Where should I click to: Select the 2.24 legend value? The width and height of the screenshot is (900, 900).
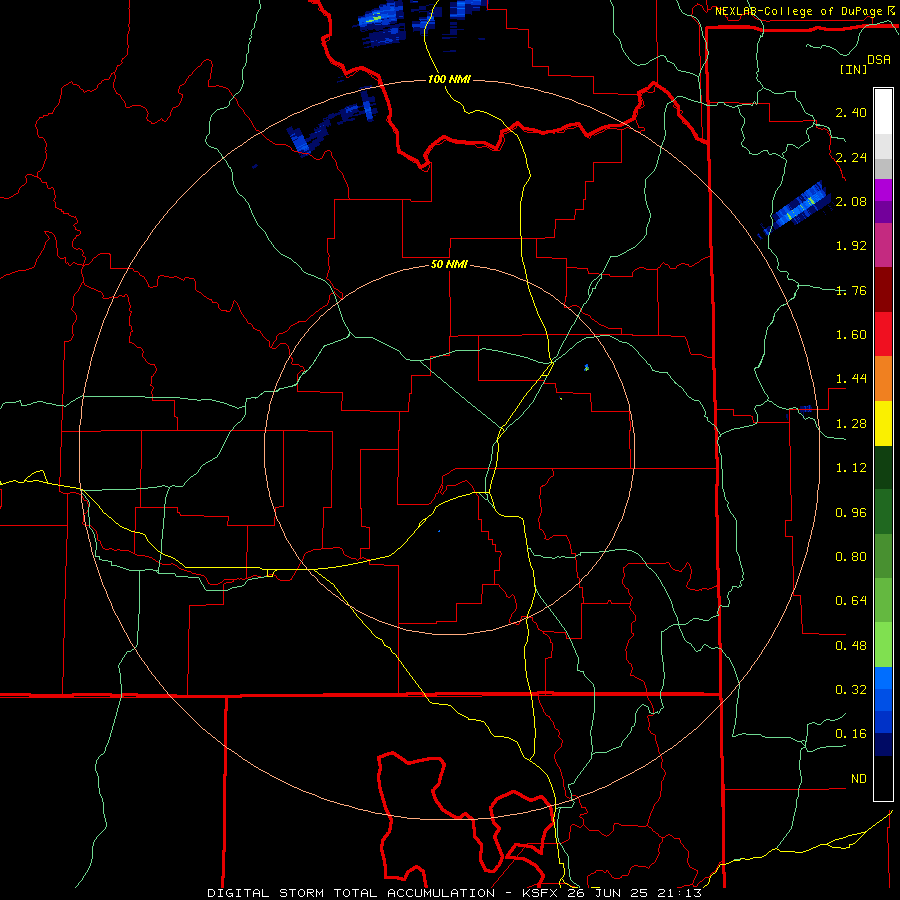[851, 157]
